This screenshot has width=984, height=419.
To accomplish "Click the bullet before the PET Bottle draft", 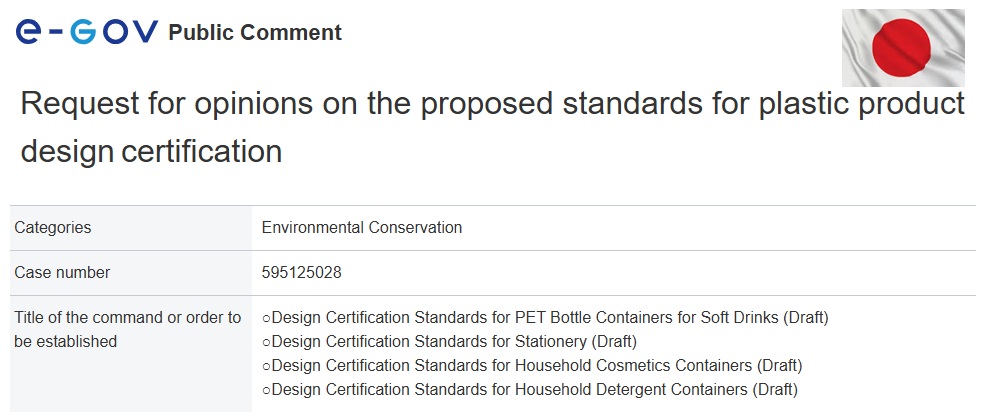I will click(x=266, y=319).
